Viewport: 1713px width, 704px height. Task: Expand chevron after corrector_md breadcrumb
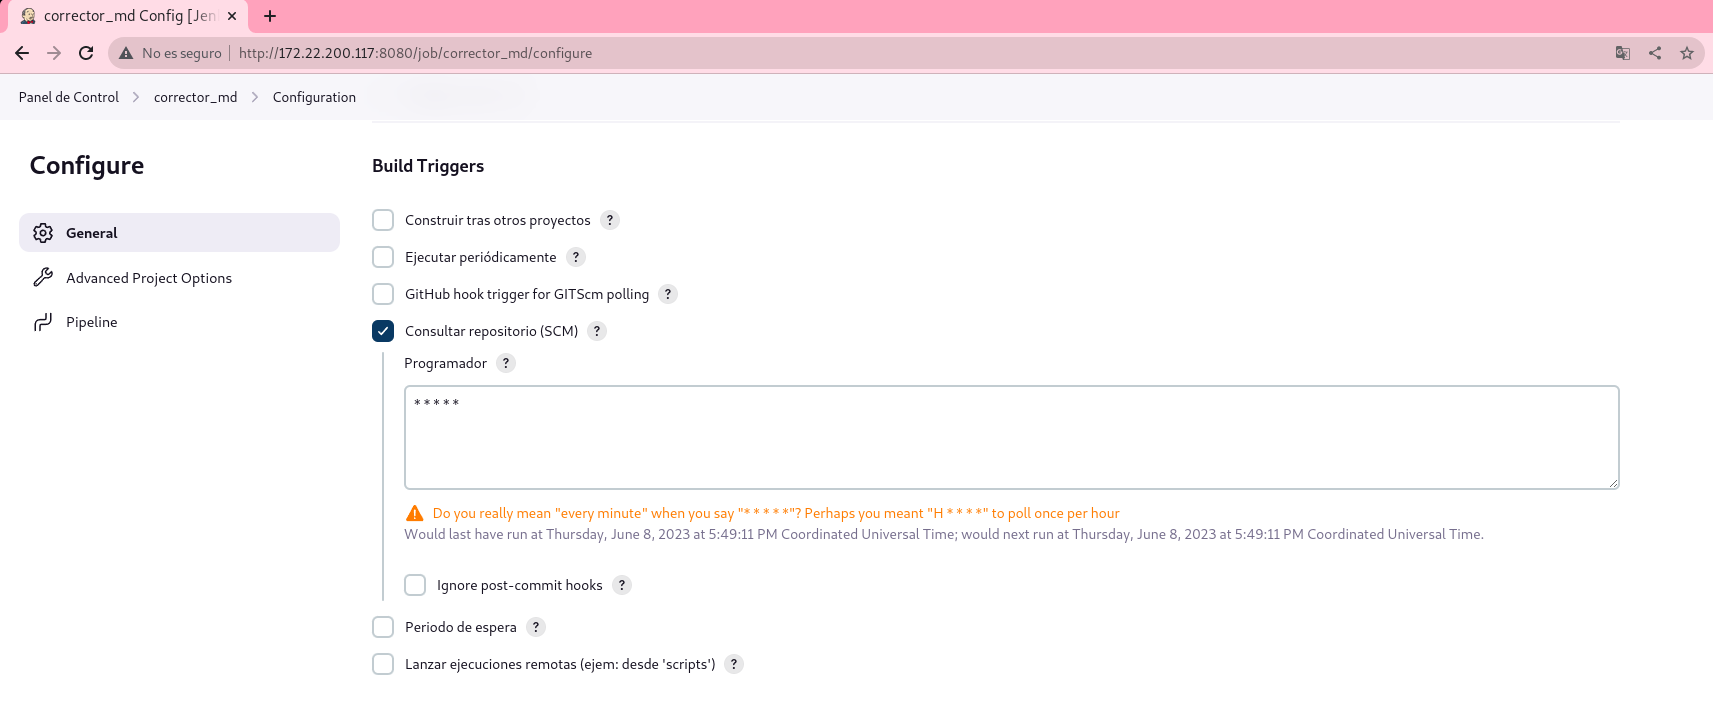[255, 97]
